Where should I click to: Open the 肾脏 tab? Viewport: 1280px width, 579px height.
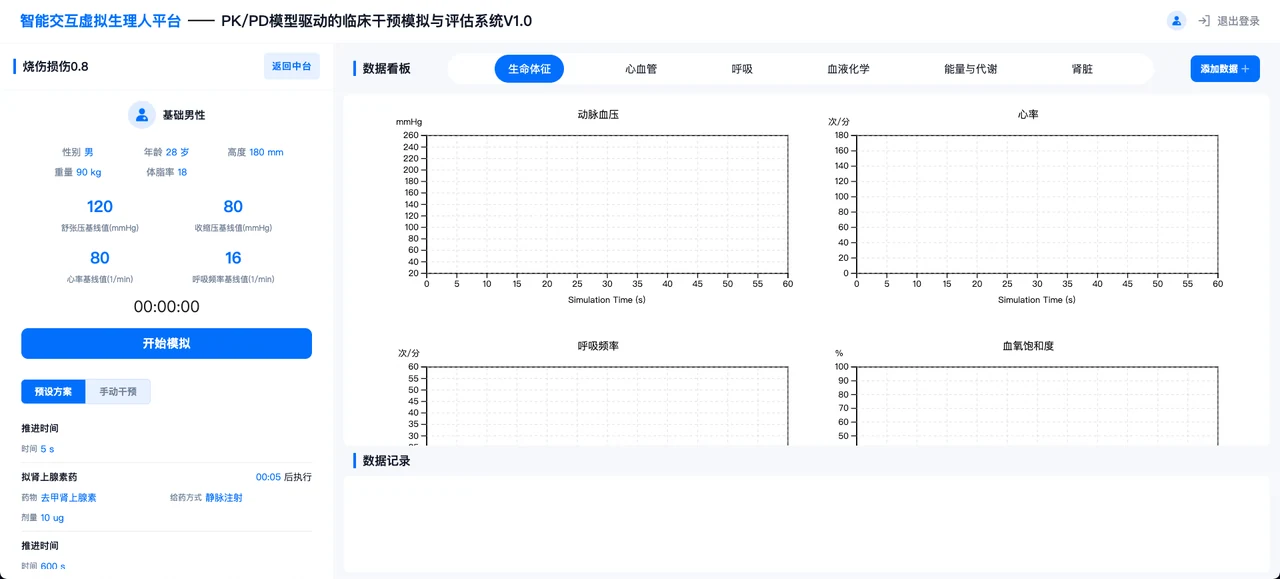coord(1082,69)
